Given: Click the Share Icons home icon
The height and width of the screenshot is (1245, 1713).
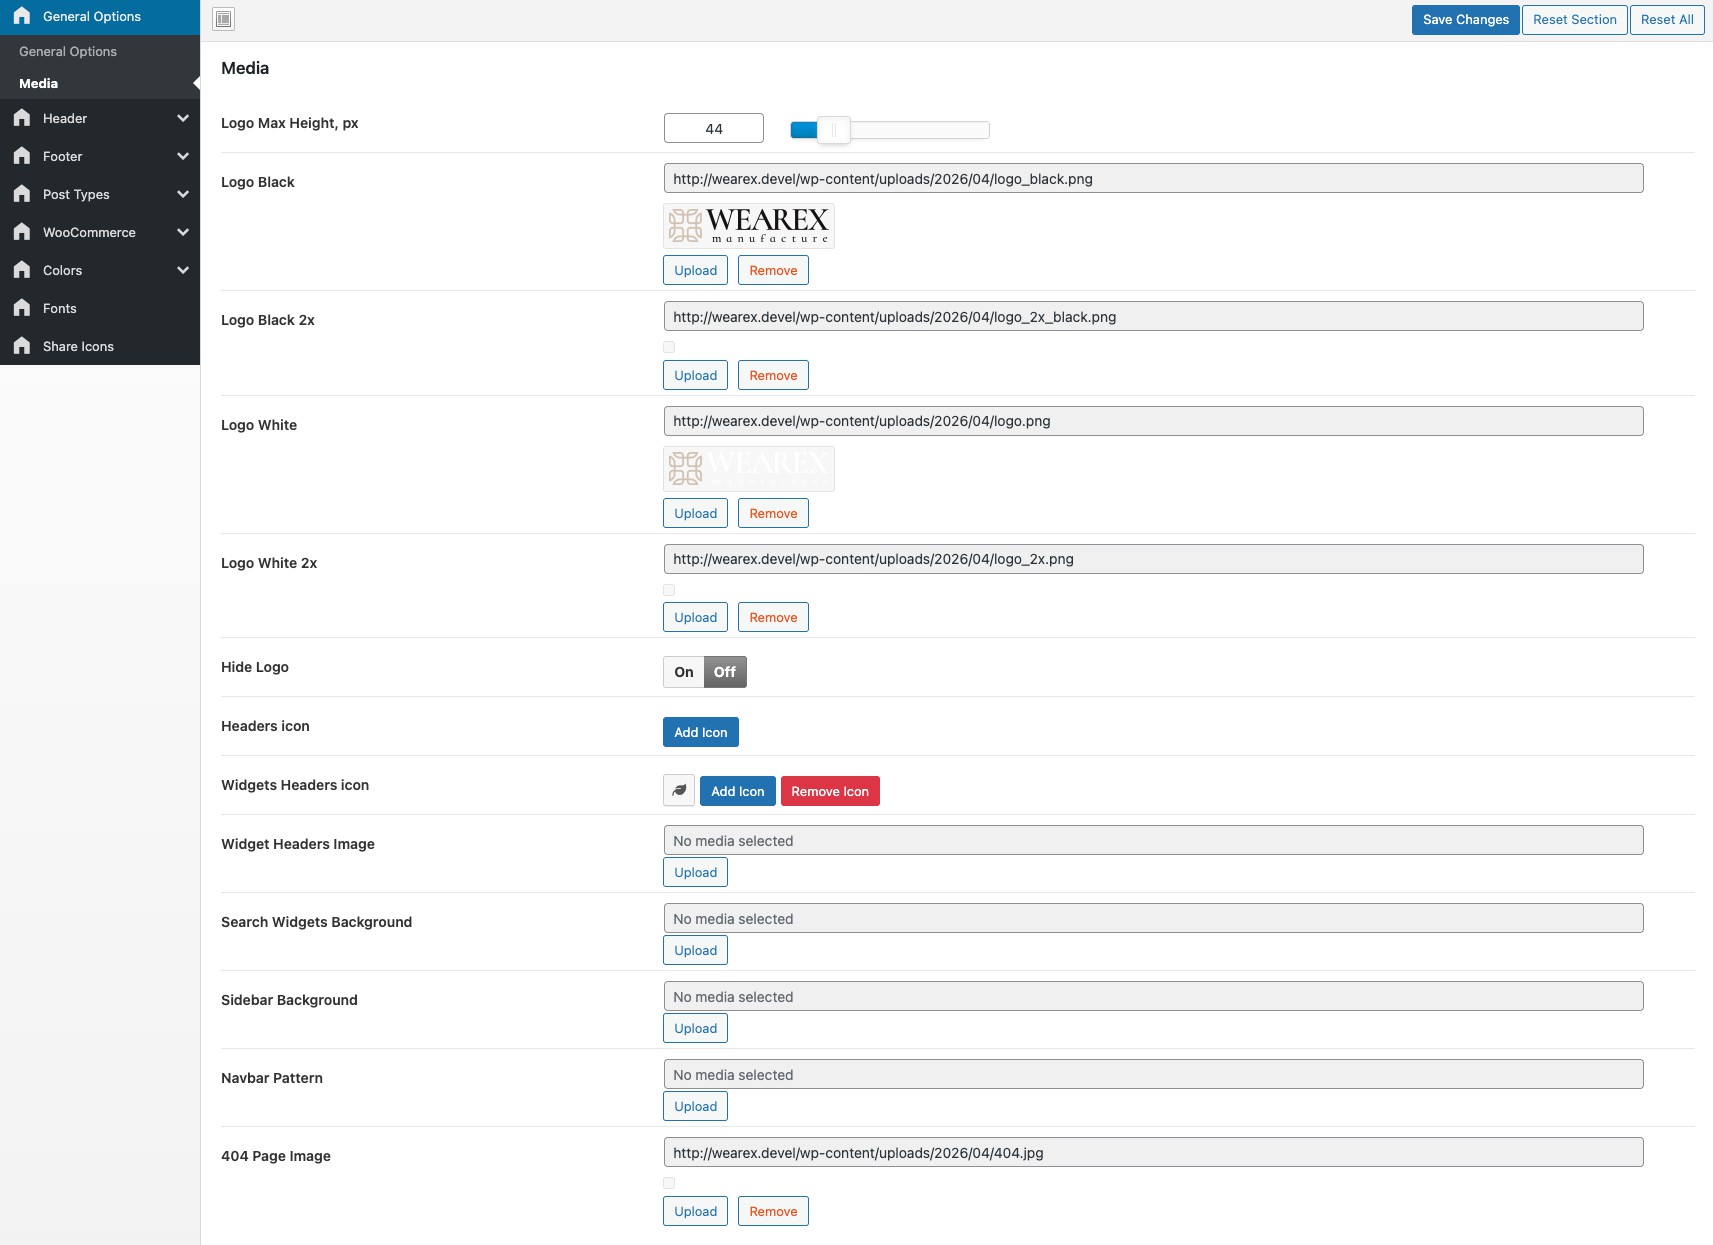Looking at the screenshot, I should [x=22, y=346].
